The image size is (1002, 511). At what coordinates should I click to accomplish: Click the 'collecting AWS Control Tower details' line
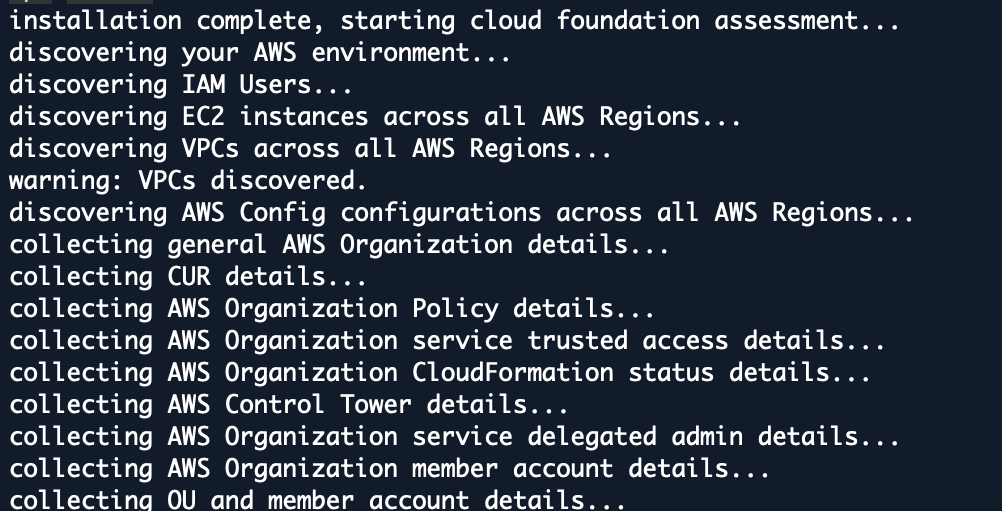(289, 405)
